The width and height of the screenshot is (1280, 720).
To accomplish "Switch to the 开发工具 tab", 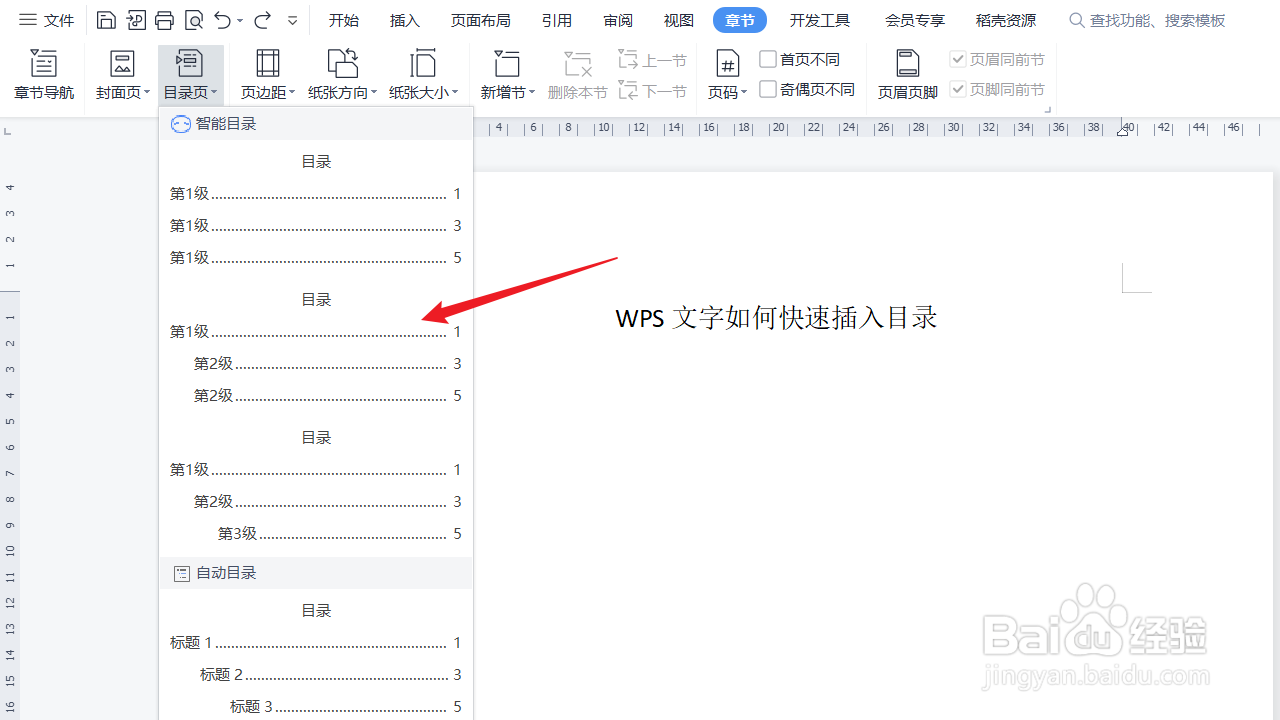I will (x=820, y=20).
